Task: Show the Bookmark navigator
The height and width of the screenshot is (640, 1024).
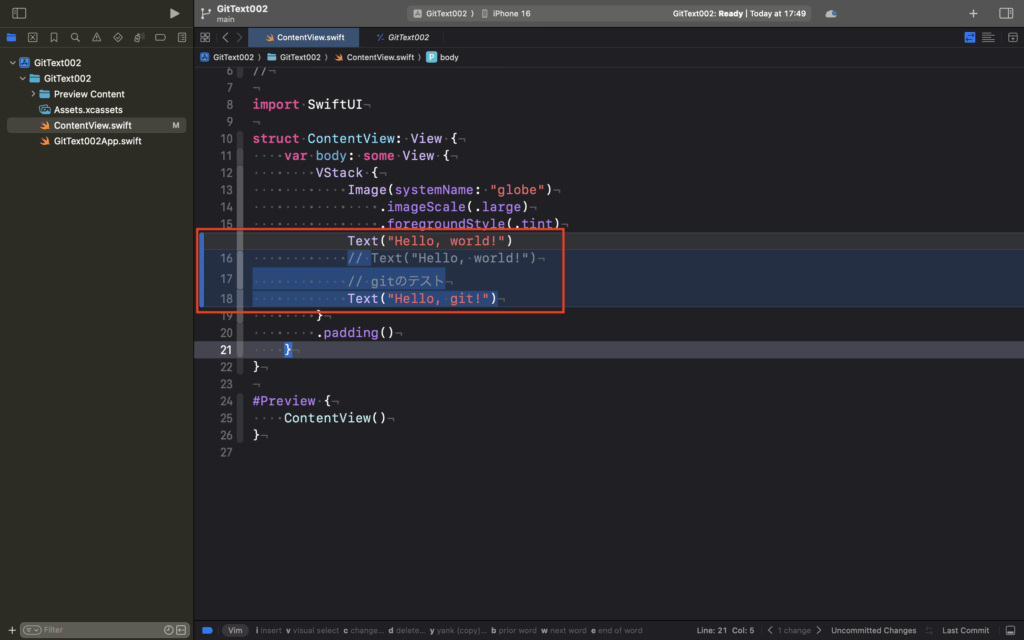Action: (x=54, y=37)
